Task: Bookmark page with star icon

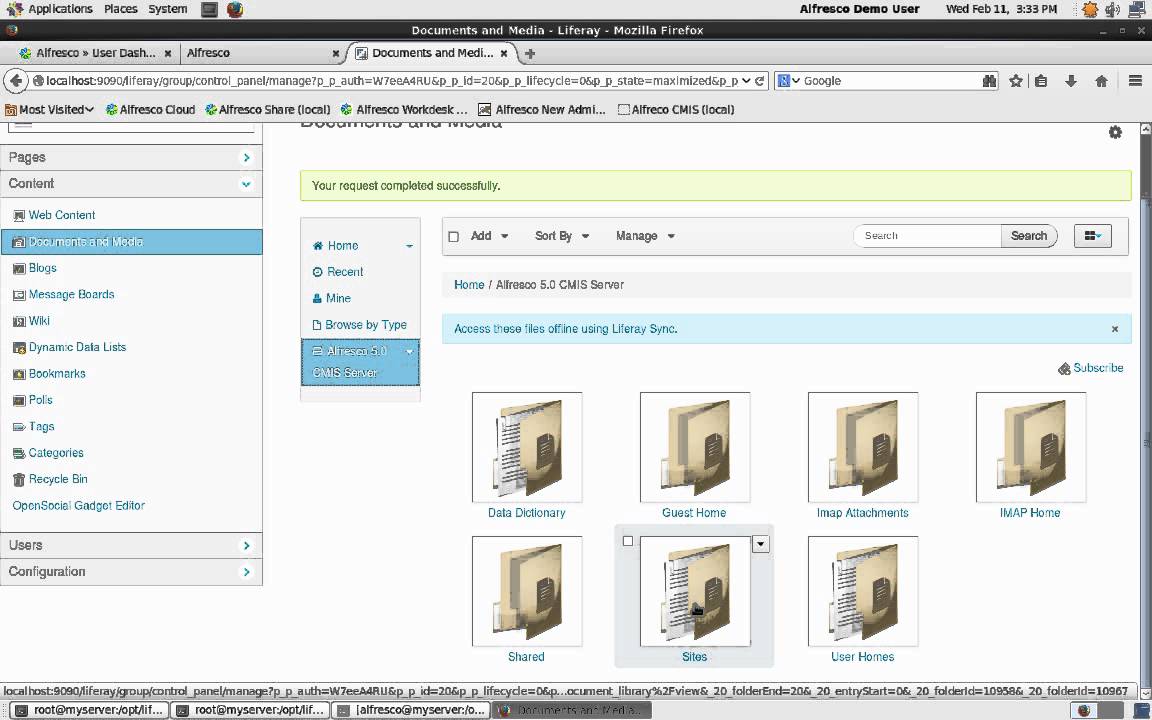Action: 1016,81
